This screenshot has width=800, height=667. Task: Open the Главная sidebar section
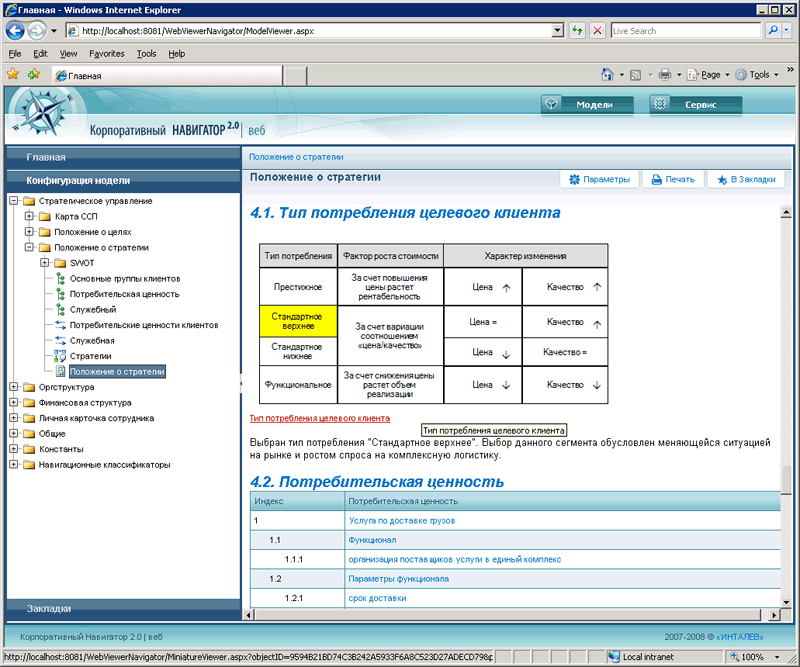(x=123, y=157)
